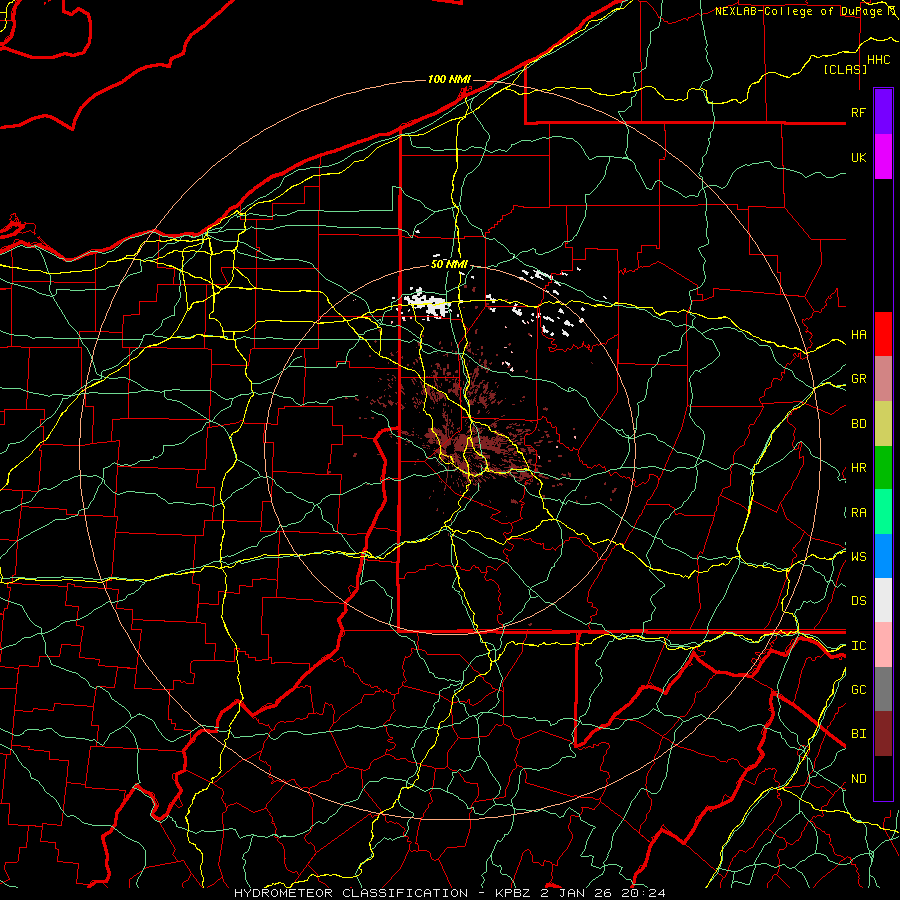Select the GC gray legend swatch
The image size is (900, 900).
coord(883,689)
